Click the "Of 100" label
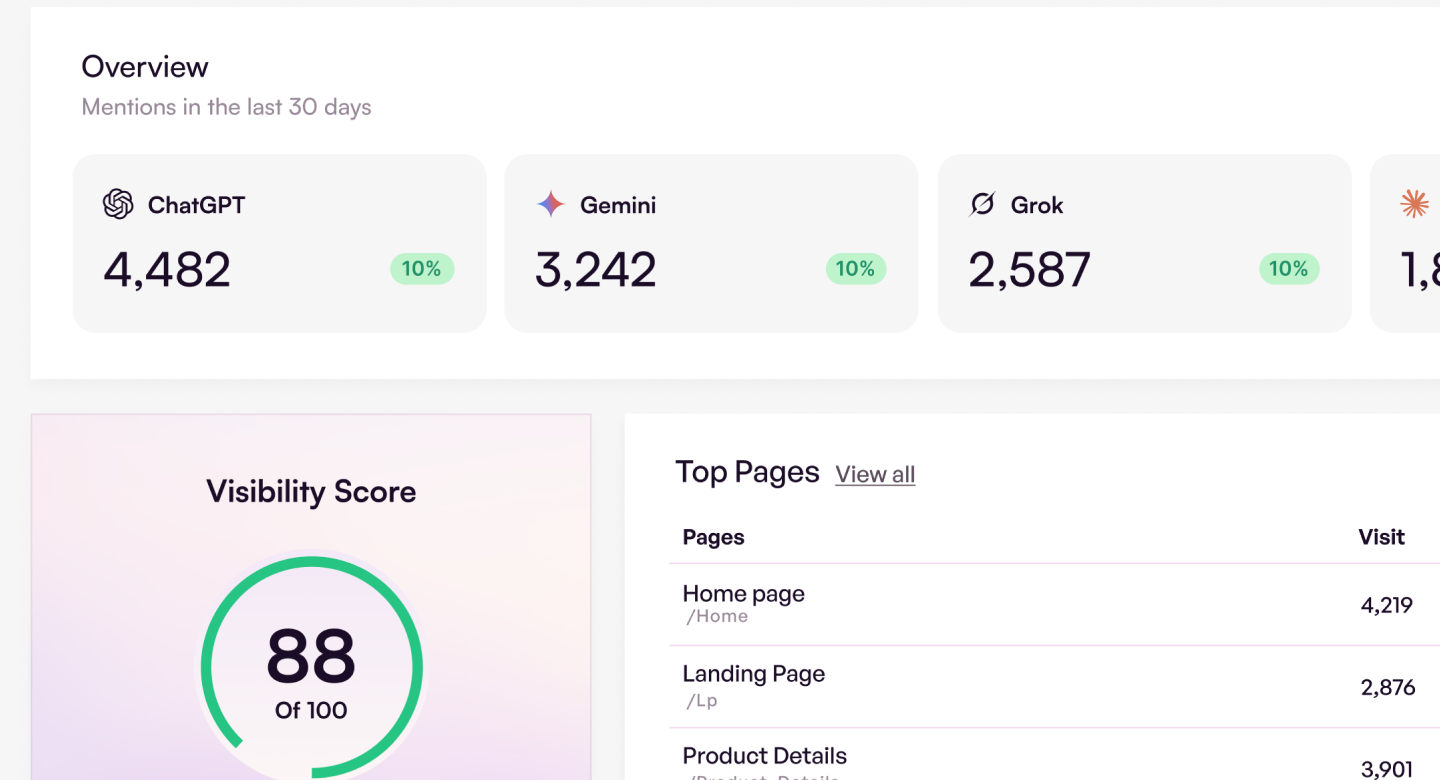 tap(311, 711)
